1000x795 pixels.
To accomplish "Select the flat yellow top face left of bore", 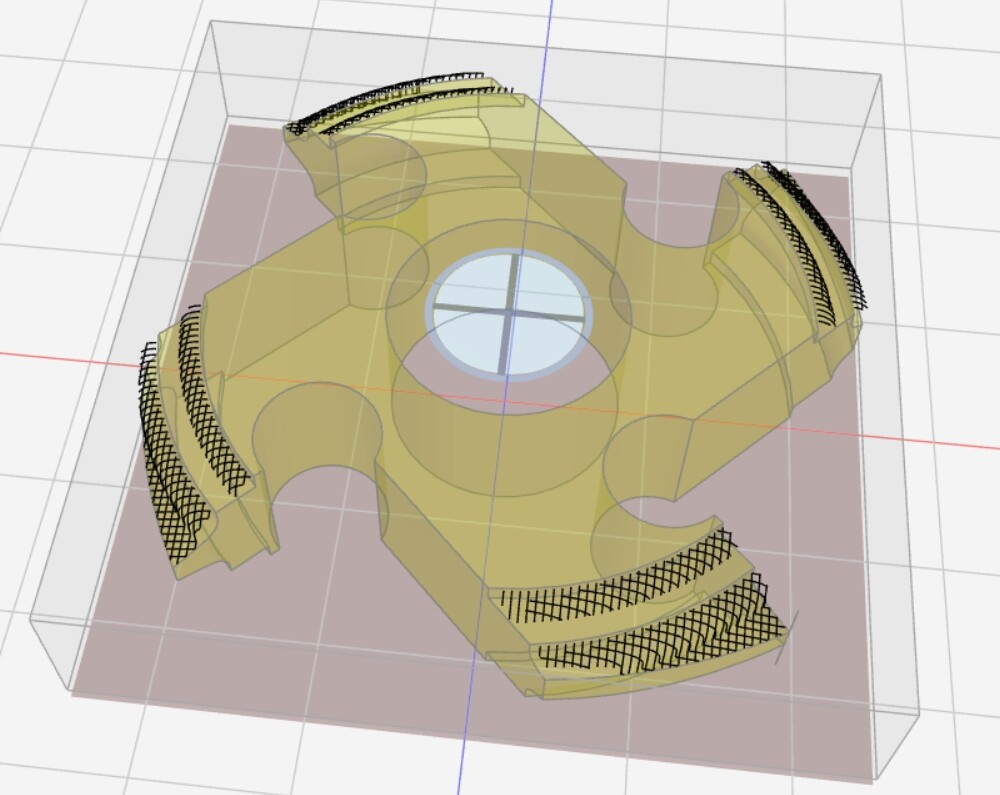I will click(x=290, y=330).
